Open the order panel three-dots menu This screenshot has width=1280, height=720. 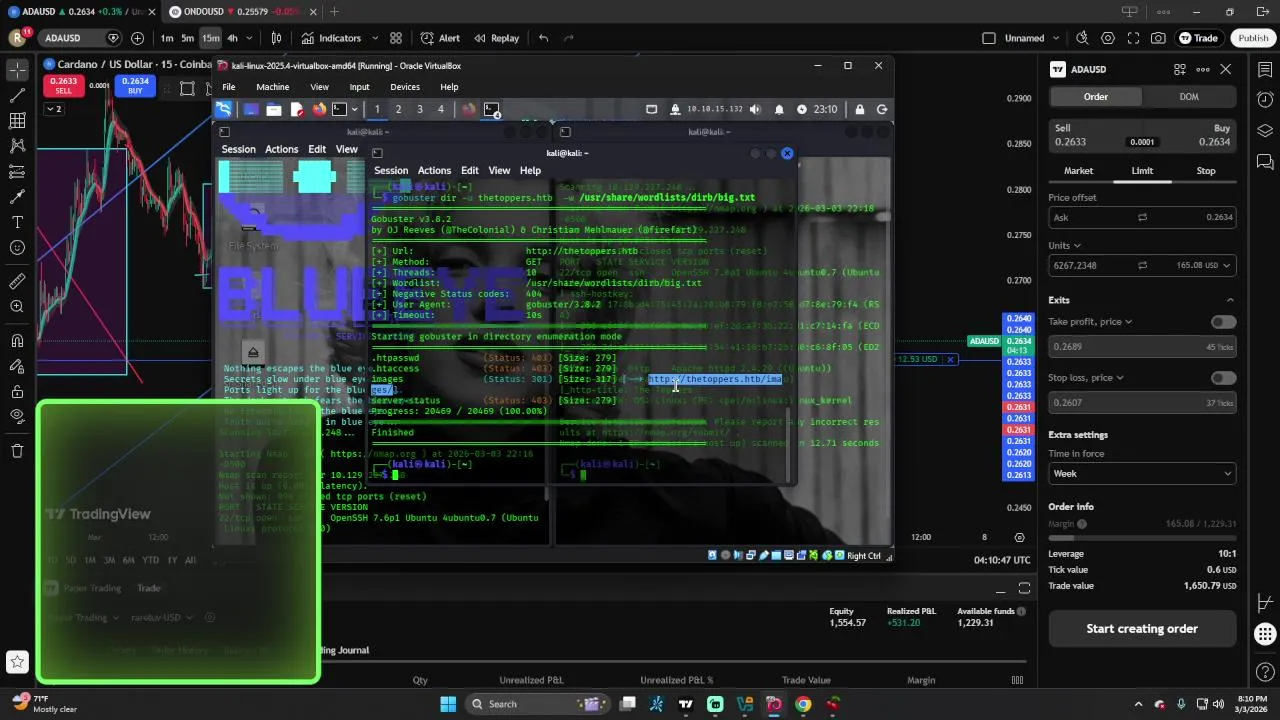click(1203, 69)
